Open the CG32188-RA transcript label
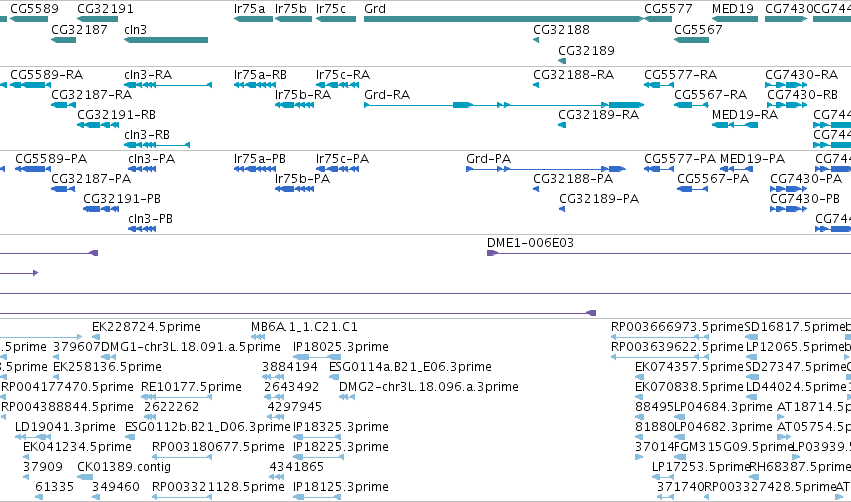The width and height of the screenshot is (851, 502). click(x=574, y=74)
